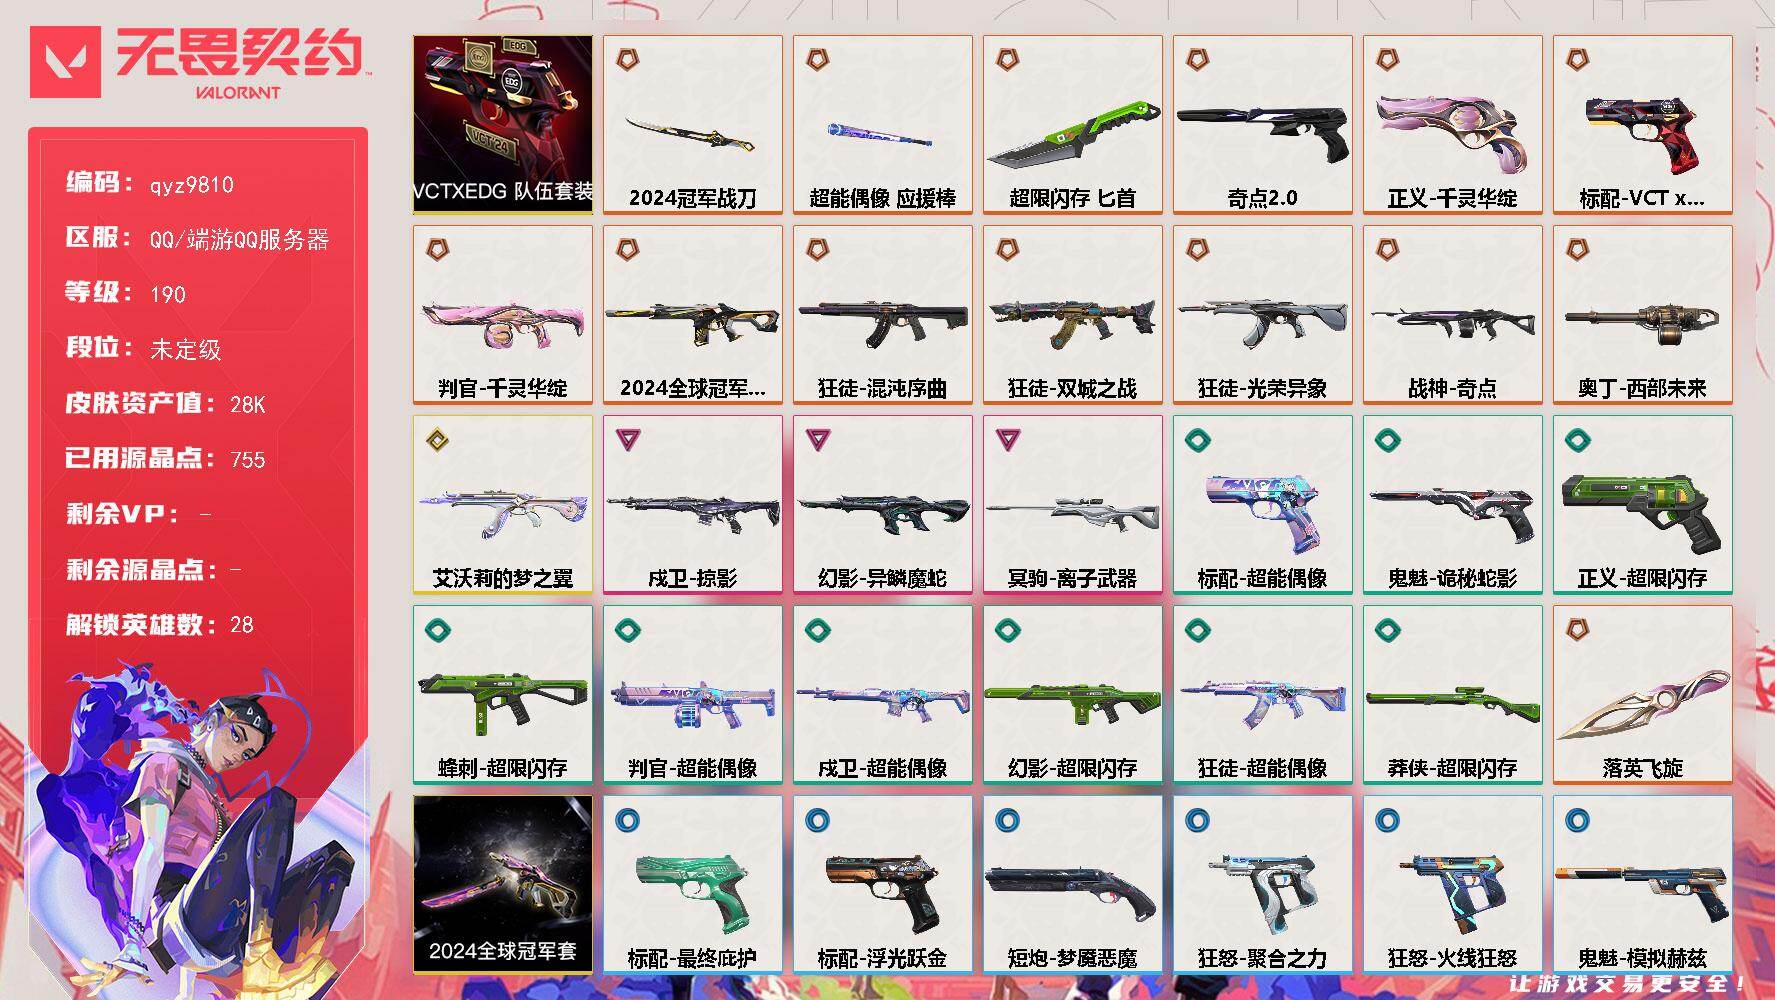Click the Valorant logo icon

(x=65, y=62)
